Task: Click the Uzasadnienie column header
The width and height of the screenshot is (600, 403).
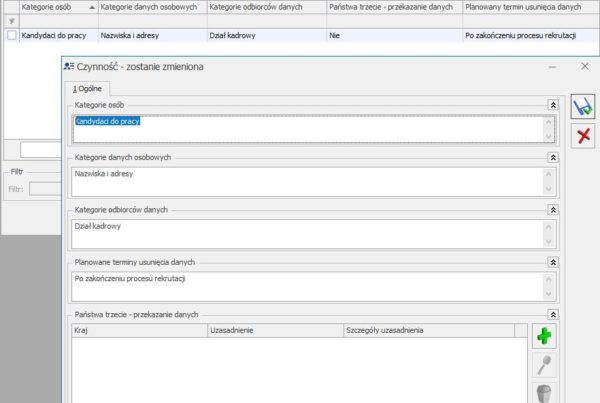Action: tap(272, 329)
